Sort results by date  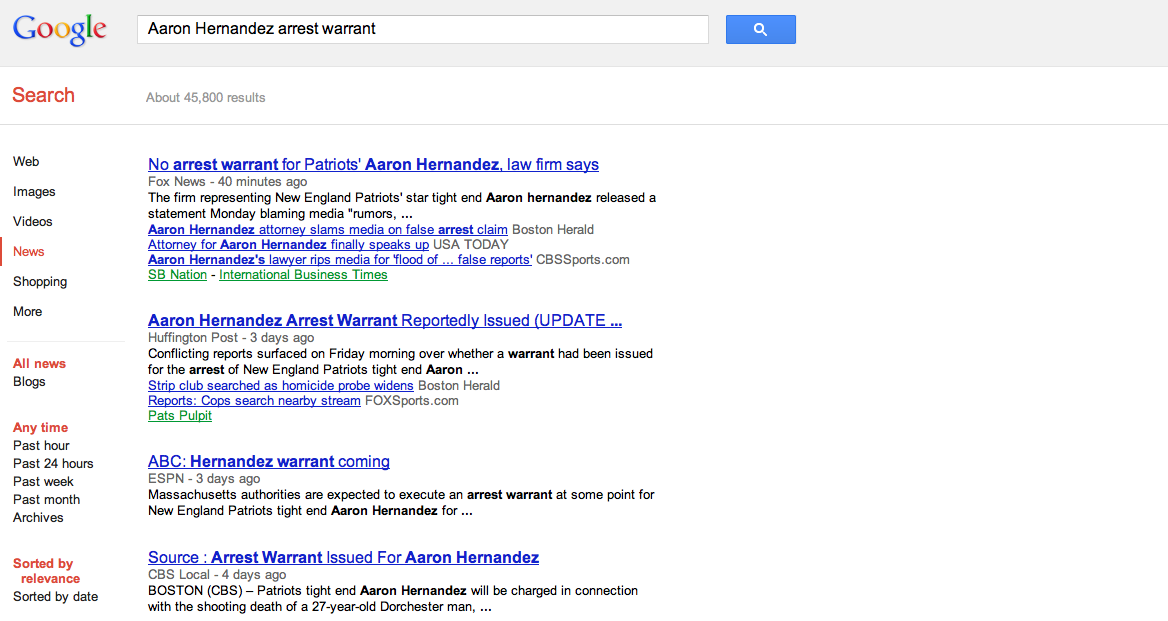click(x=56, y=597)
